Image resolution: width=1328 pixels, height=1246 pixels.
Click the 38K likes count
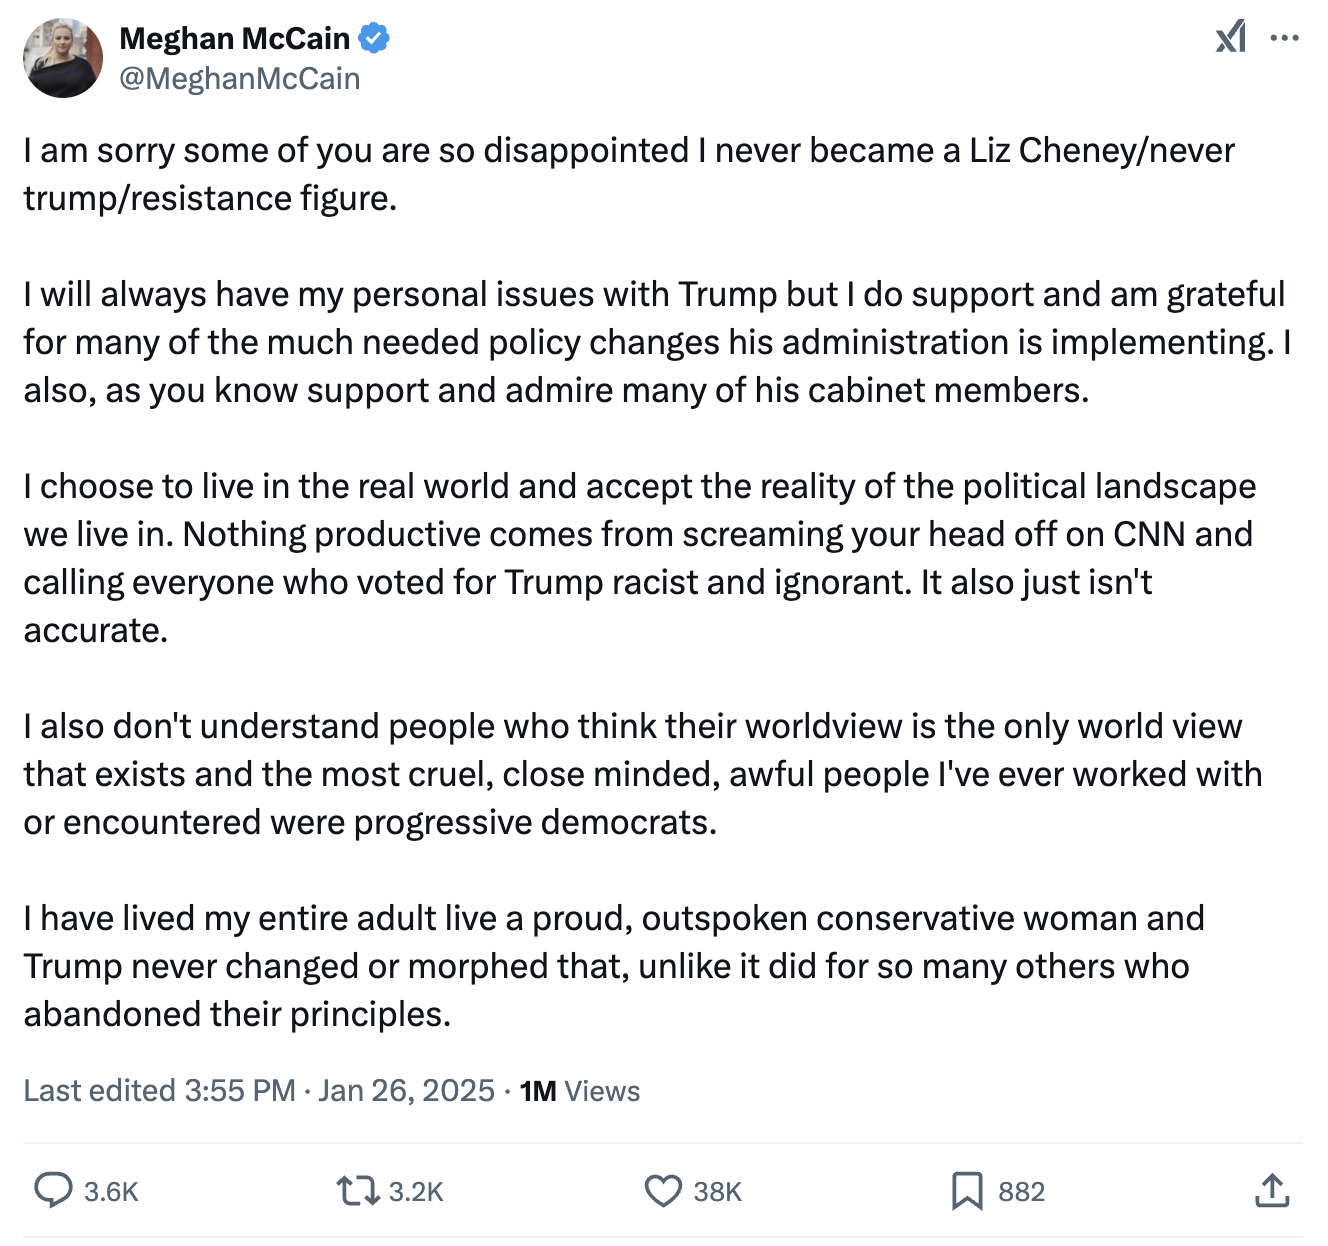718,1191
